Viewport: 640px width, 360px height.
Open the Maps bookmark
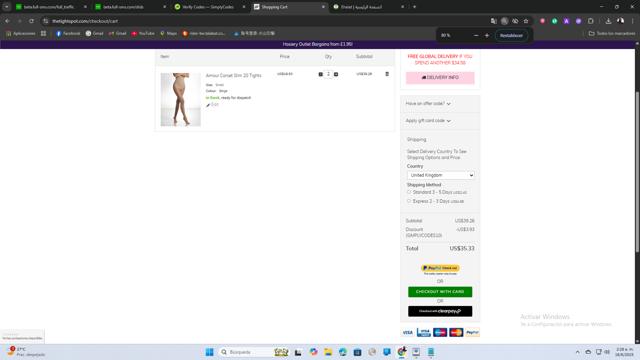coord(168,33)
